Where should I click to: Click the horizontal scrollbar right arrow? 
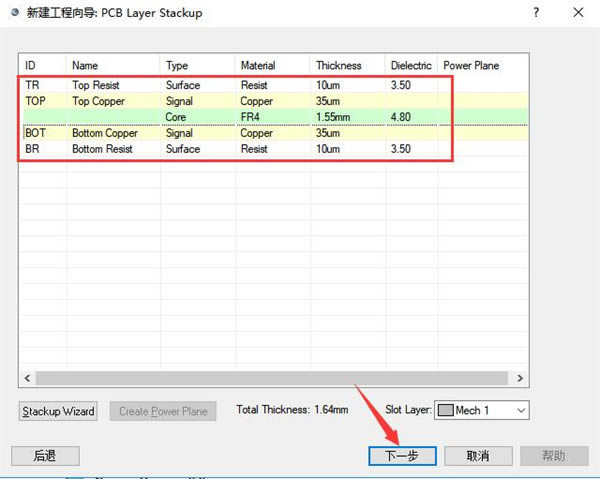pos(521,379)
